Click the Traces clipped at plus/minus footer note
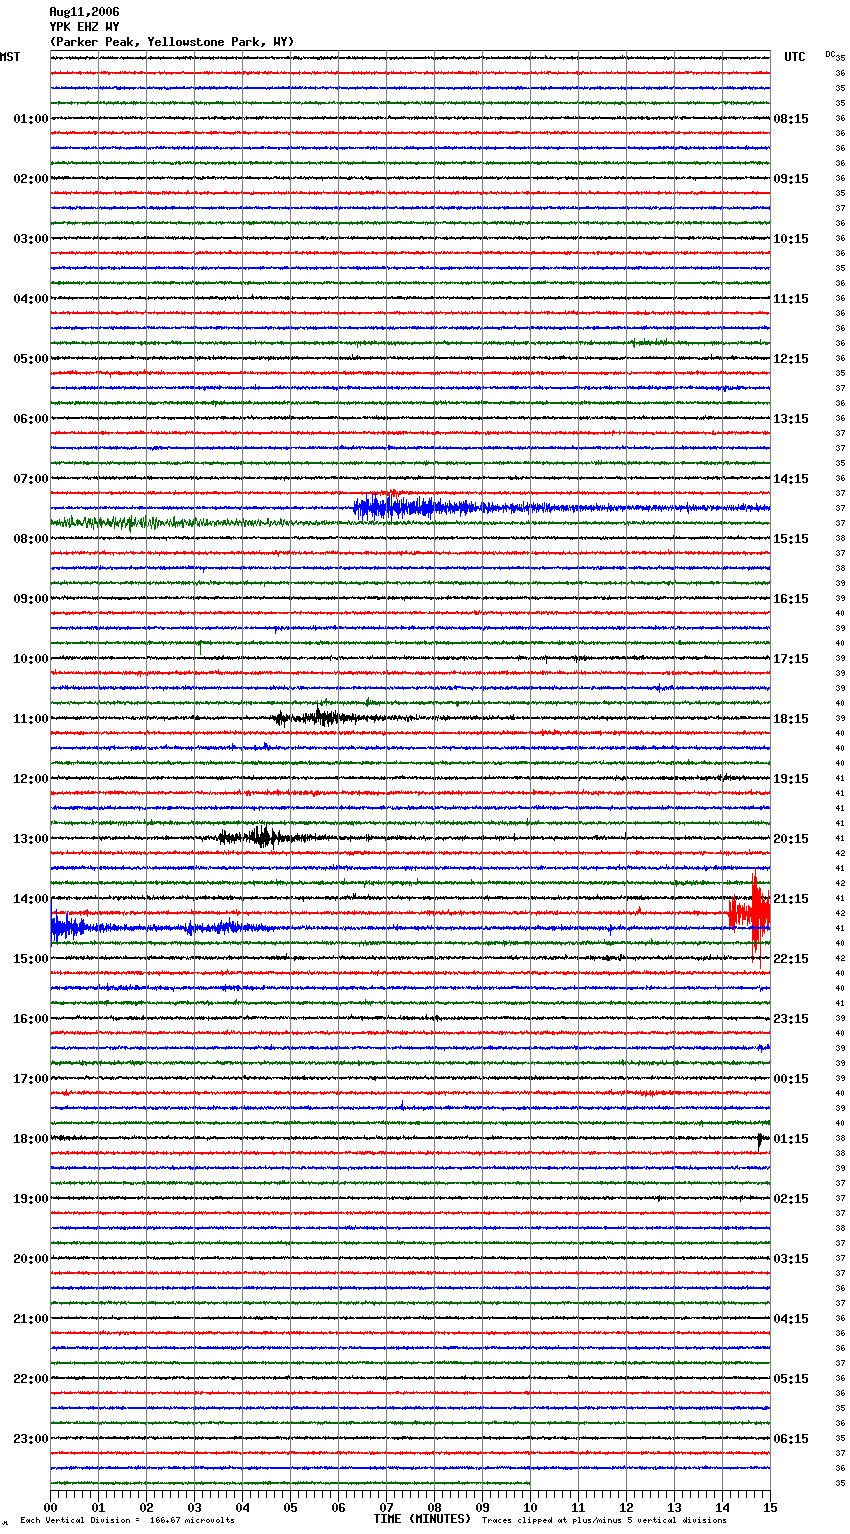The width and height of the screenshot is (850, 1534). click(x=604, y=1521)
